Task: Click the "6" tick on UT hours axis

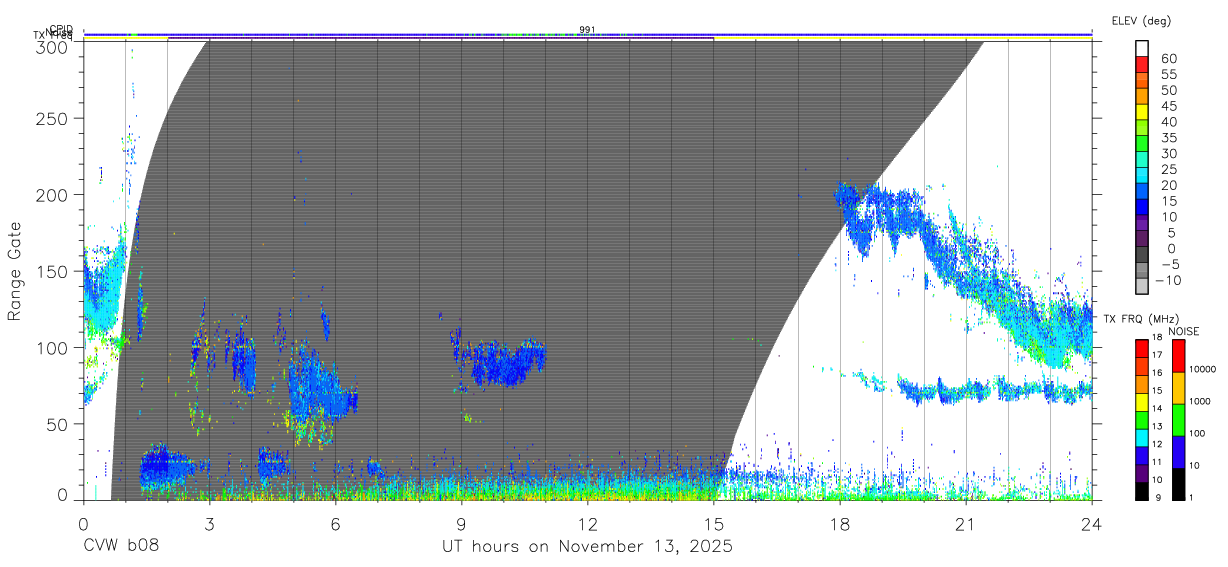Action: [x=335, y=524]
